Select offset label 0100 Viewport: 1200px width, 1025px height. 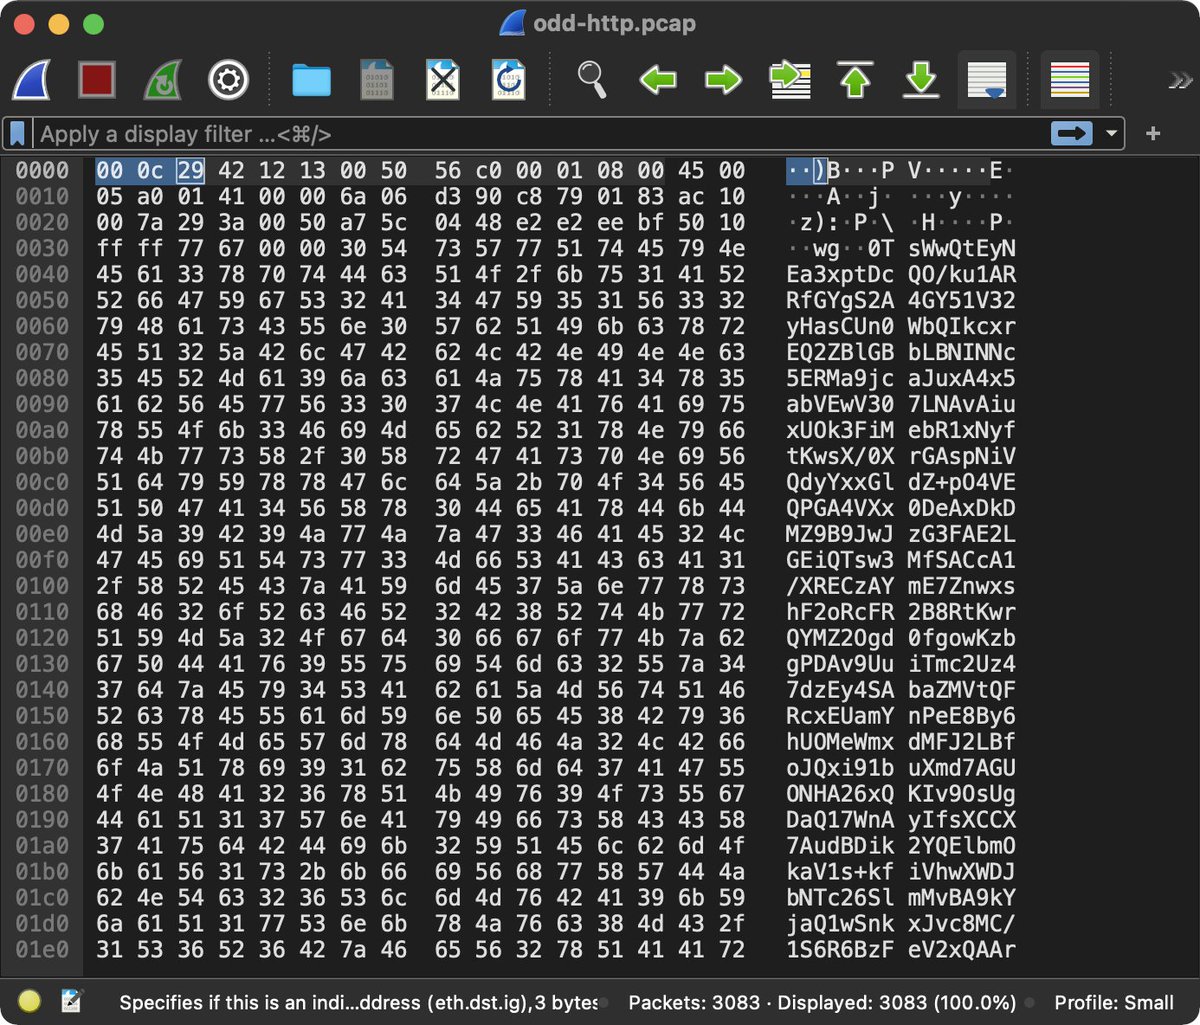click(x=42, y=587)
